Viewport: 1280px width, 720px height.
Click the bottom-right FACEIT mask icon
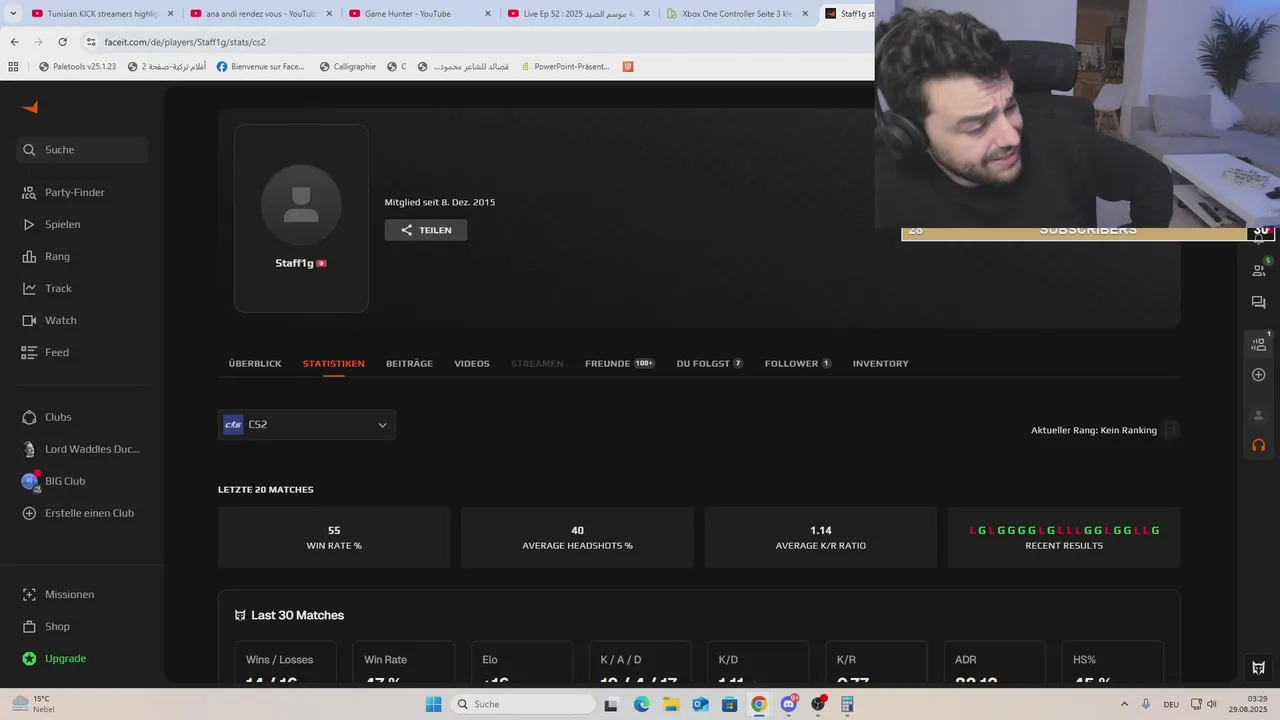(x=1259, y=668)
